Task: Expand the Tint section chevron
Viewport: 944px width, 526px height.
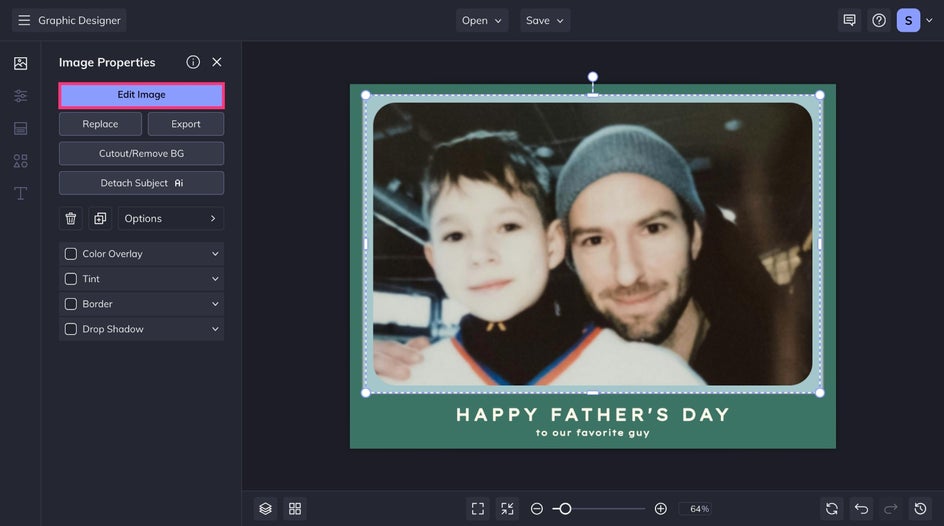Action: 215,279
